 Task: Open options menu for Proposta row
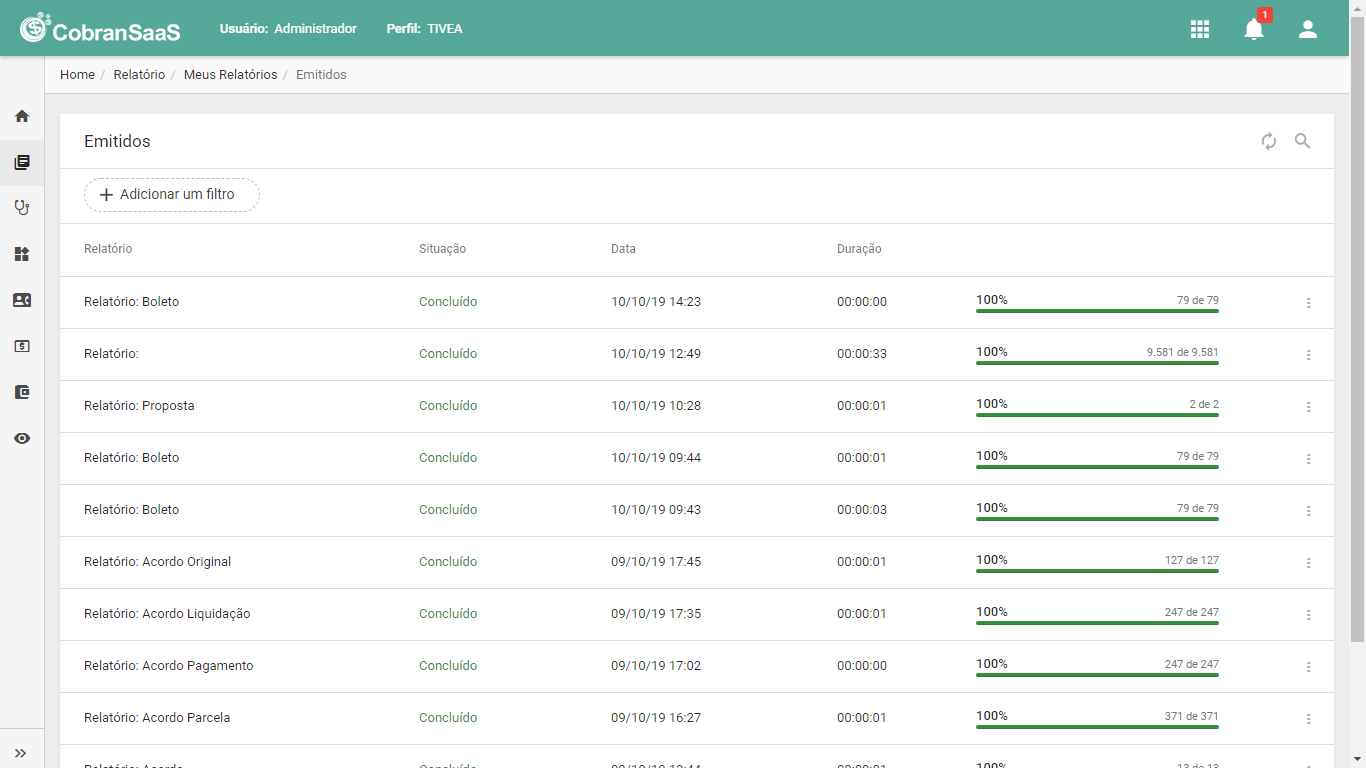[1308, 407]
